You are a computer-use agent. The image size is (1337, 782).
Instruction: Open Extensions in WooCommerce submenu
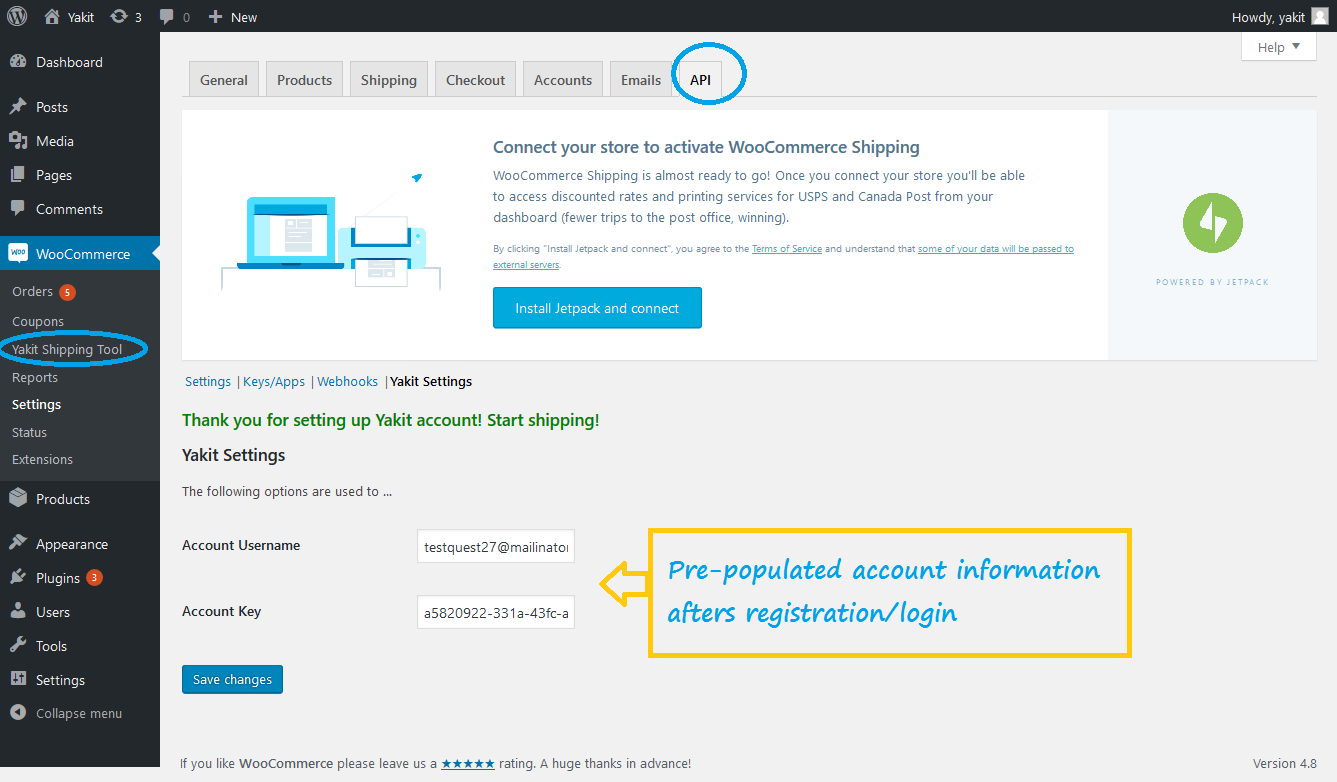[42, 459]
